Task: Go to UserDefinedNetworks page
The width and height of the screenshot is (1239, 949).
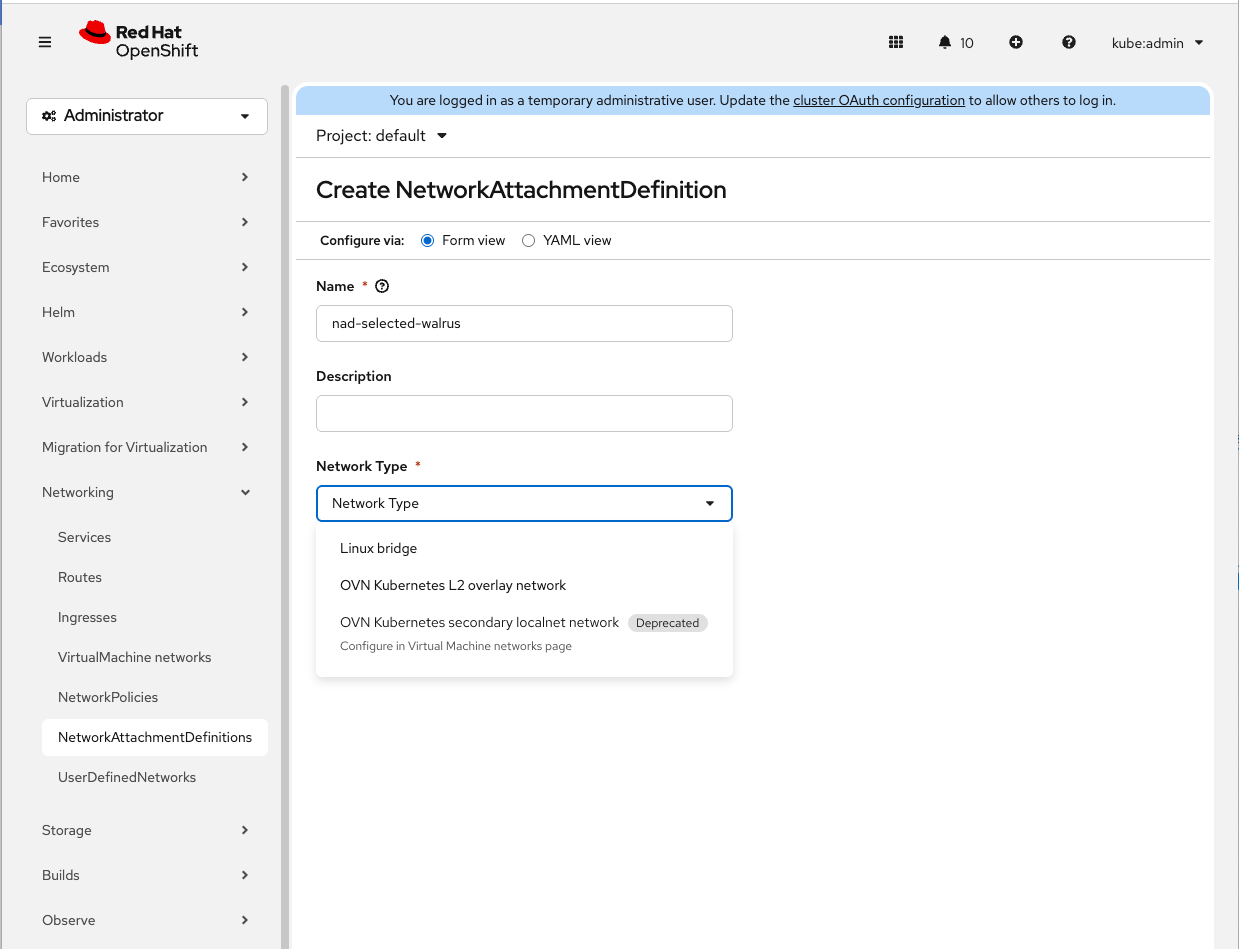Action: [127, 777]
